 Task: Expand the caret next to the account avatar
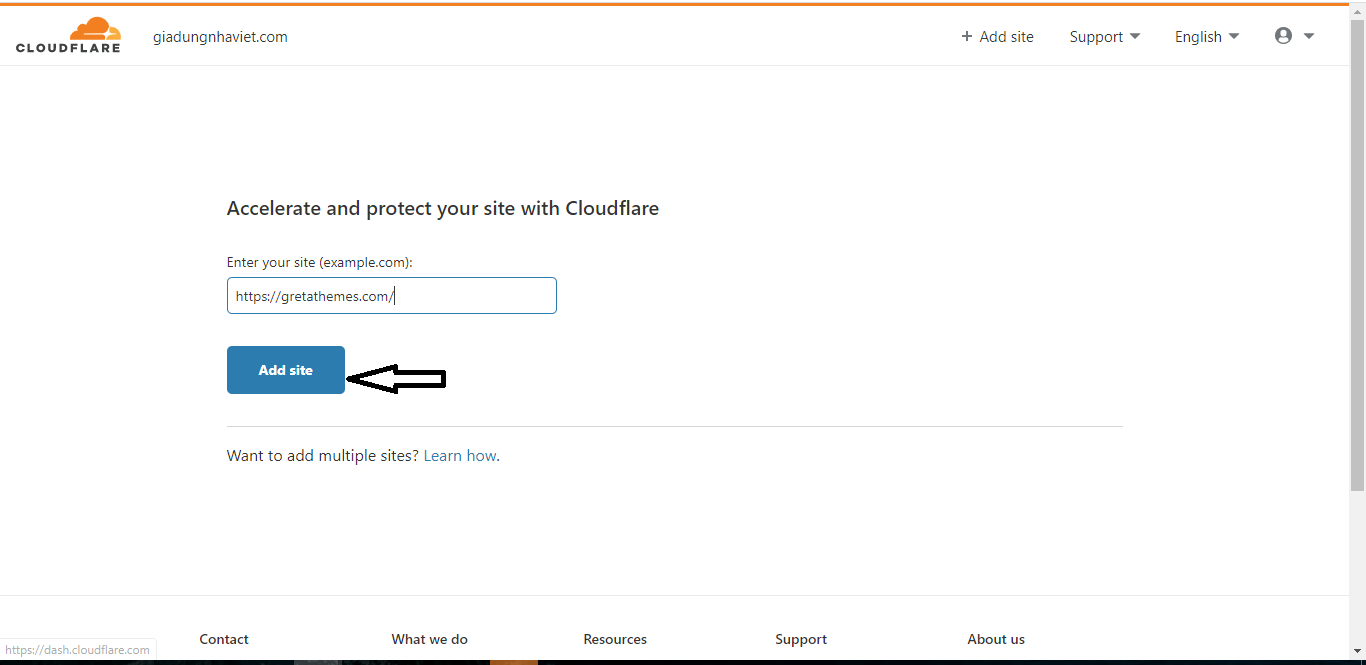1309,37
